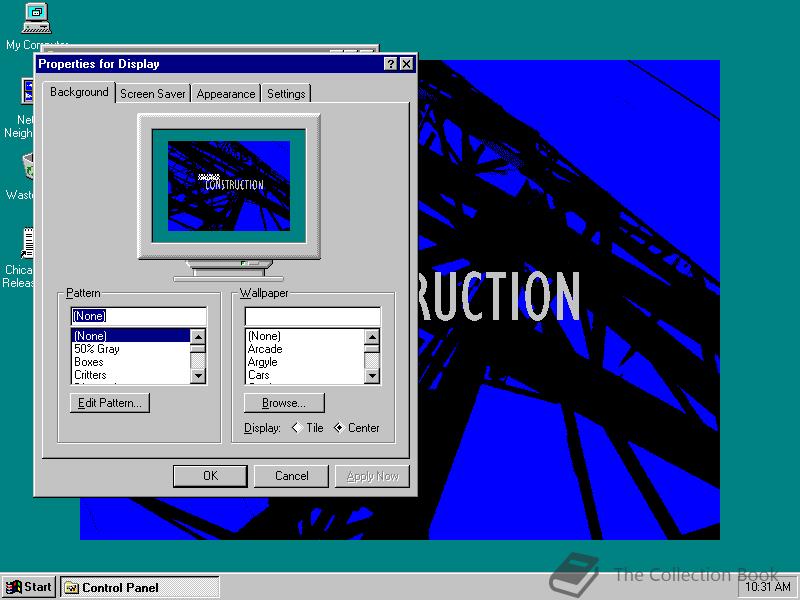Click the Edit Pattern button
This screenshot has height=600, width=800.
coord(110,403)
